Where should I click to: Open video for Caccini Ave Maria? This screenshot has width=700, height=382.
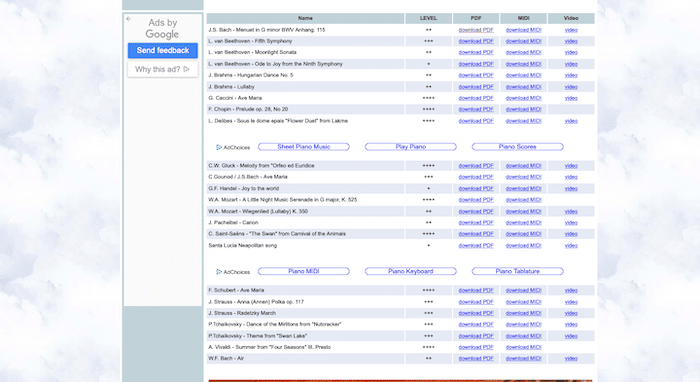(x=571, y=98)
